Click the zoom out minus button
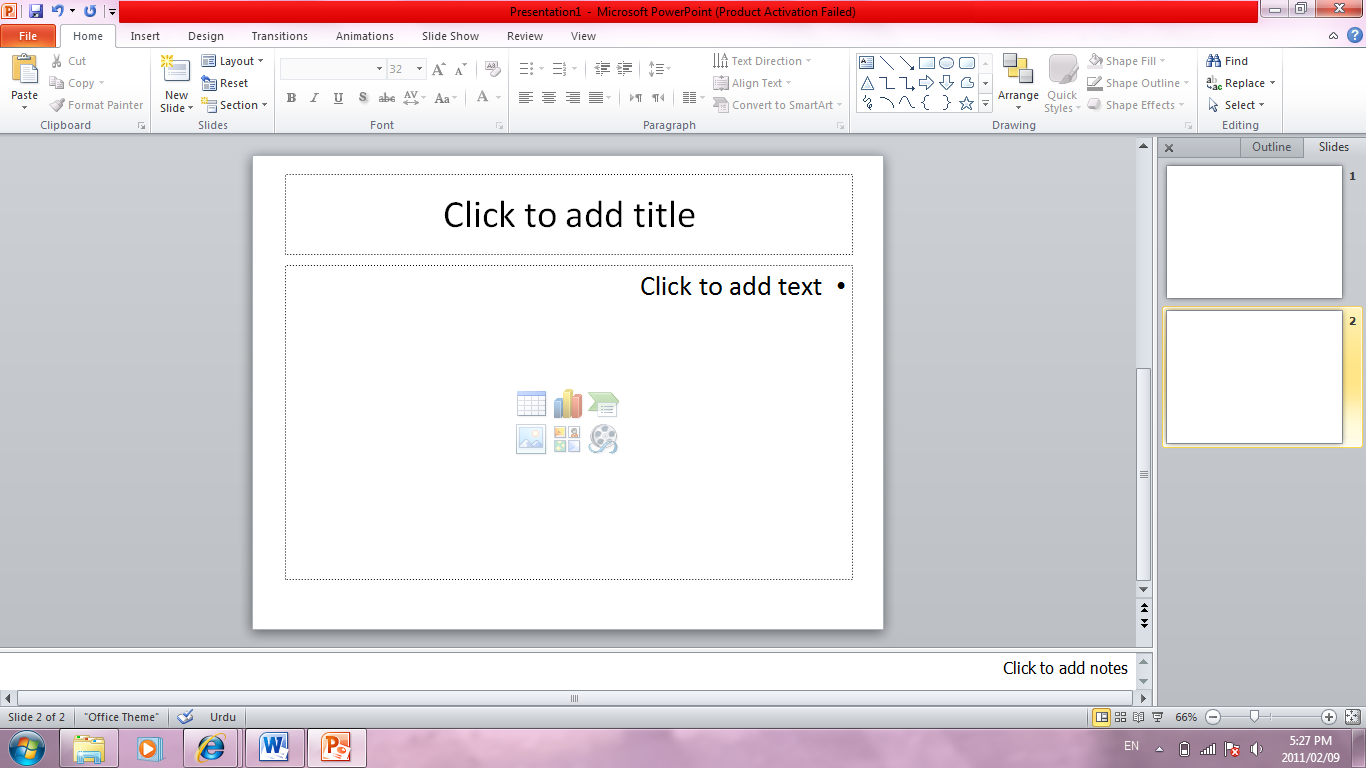The height and width of the screenshot is (768, 1366). [x=1213, y=717]
